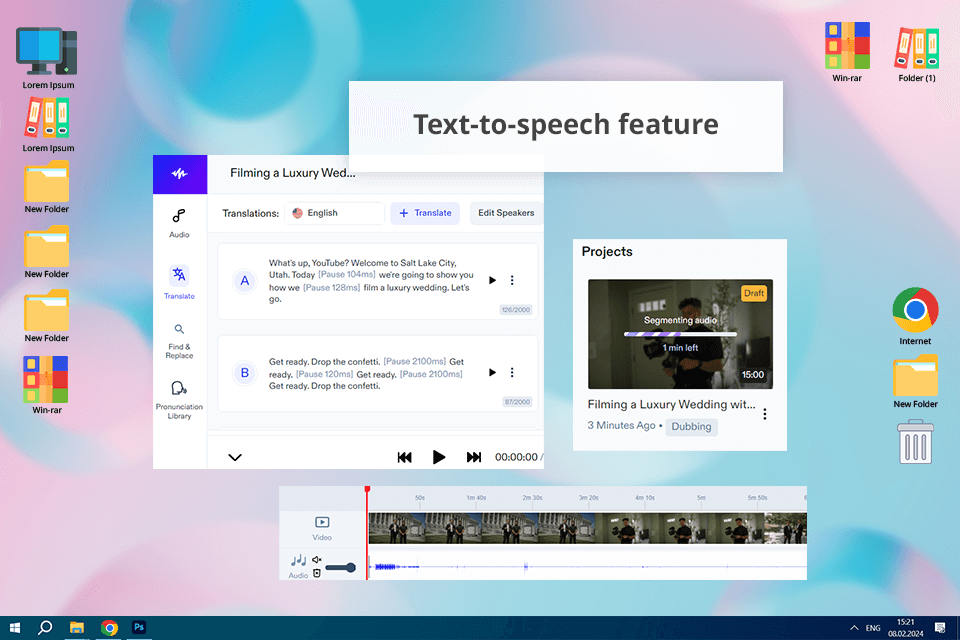Play speaker A segment audio
960x640 pixels.
point(492,280)
